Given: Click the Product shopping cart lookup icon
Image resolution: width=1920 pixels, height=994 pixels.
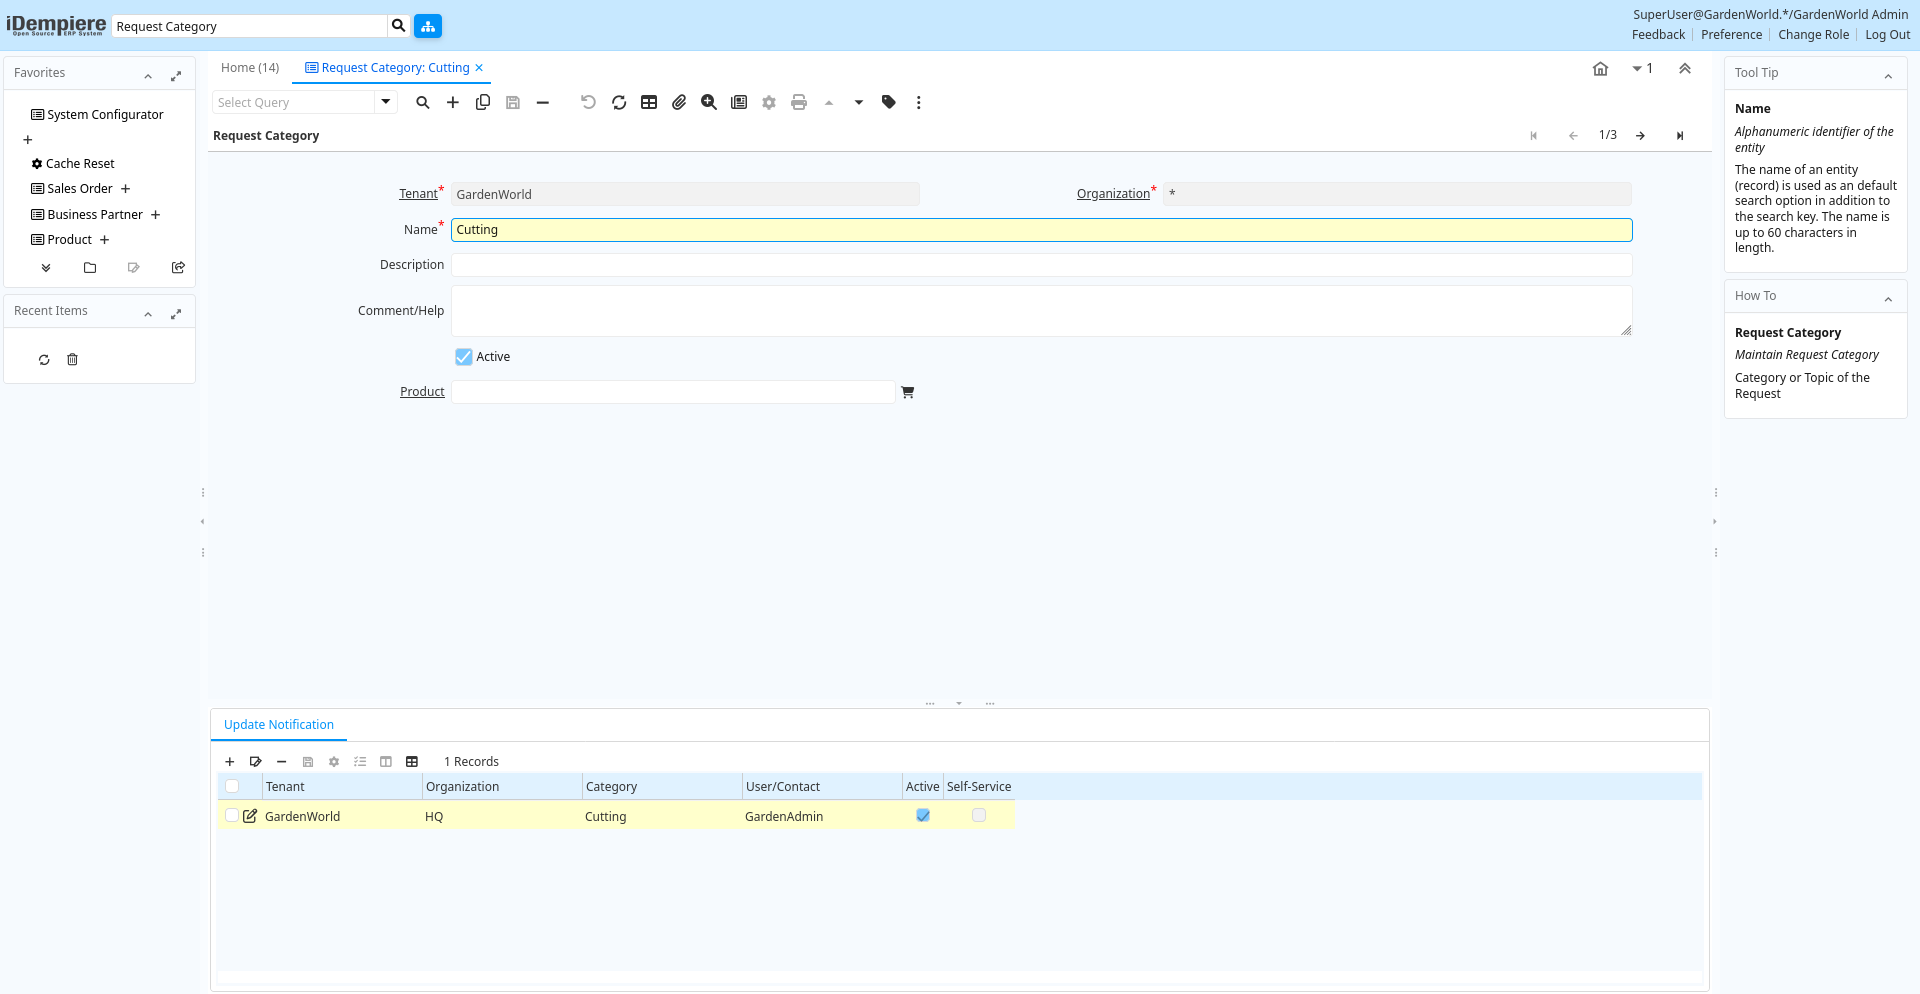Looking at the screenshot, I should pos(908,392).
